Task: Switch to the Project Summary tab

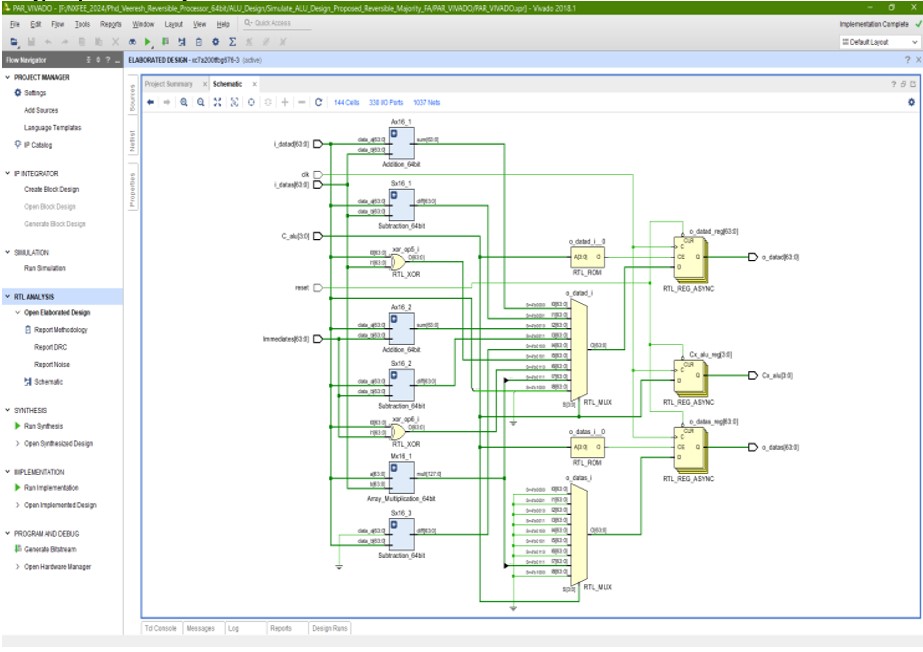Action: tap(168, 84)
